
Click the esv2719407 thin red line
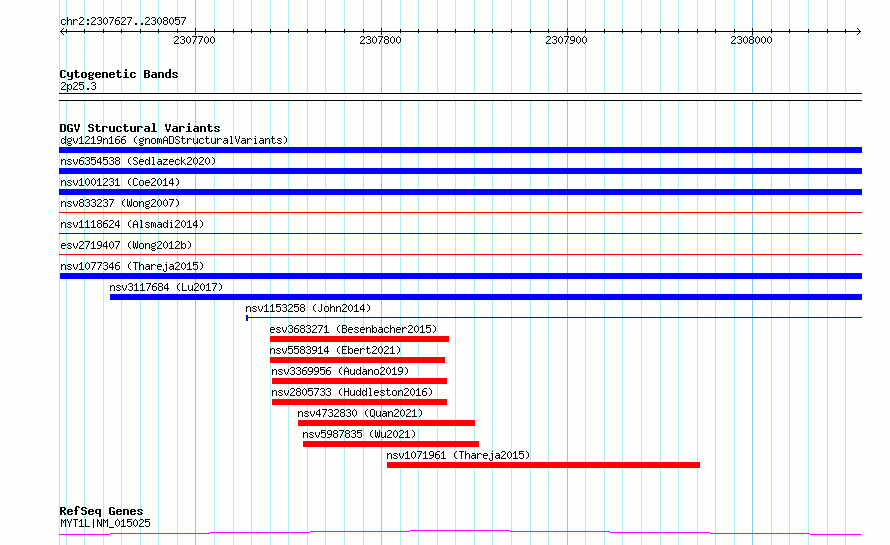tap(460, 255)
